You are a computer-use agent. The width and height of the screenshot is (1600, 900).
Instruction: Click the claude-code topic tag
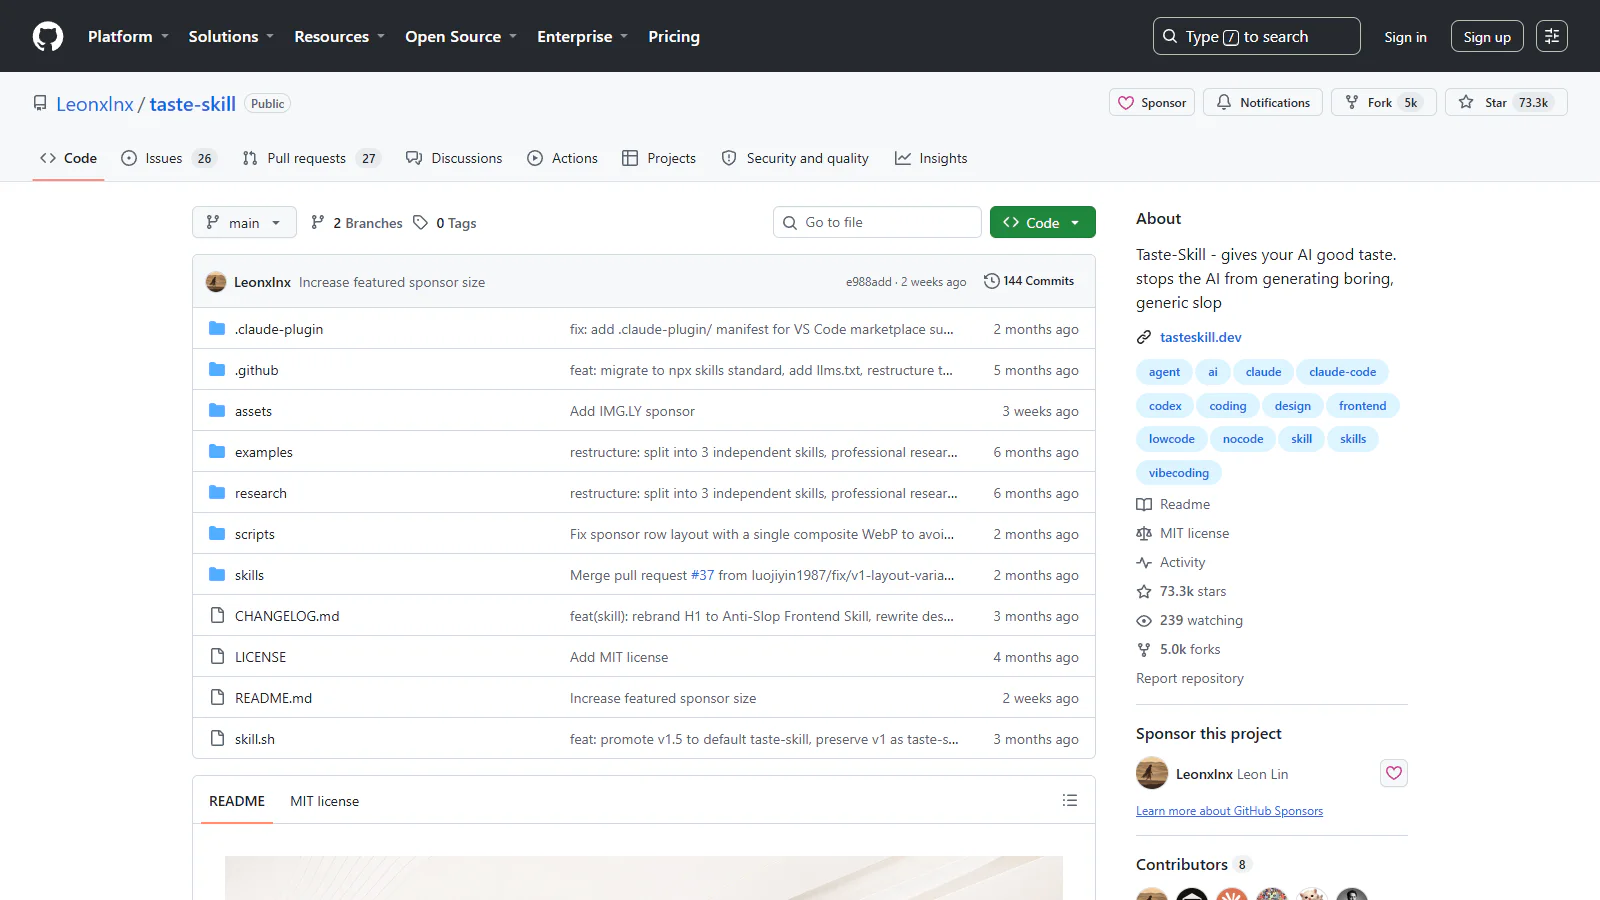tap(1342, 372)
